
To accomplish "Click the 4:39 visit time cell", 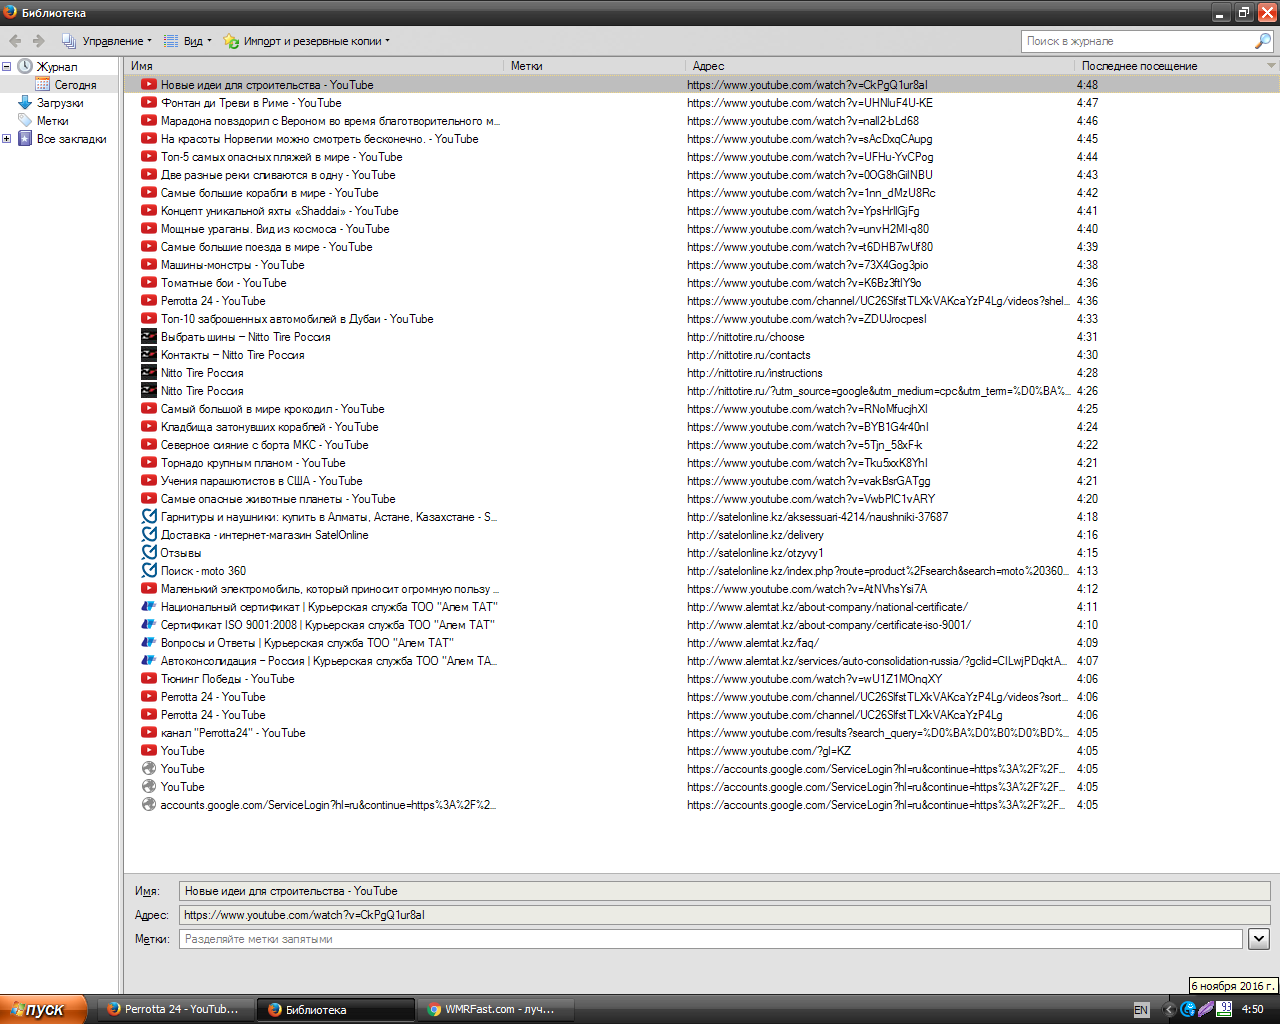I will (1087, 246).
